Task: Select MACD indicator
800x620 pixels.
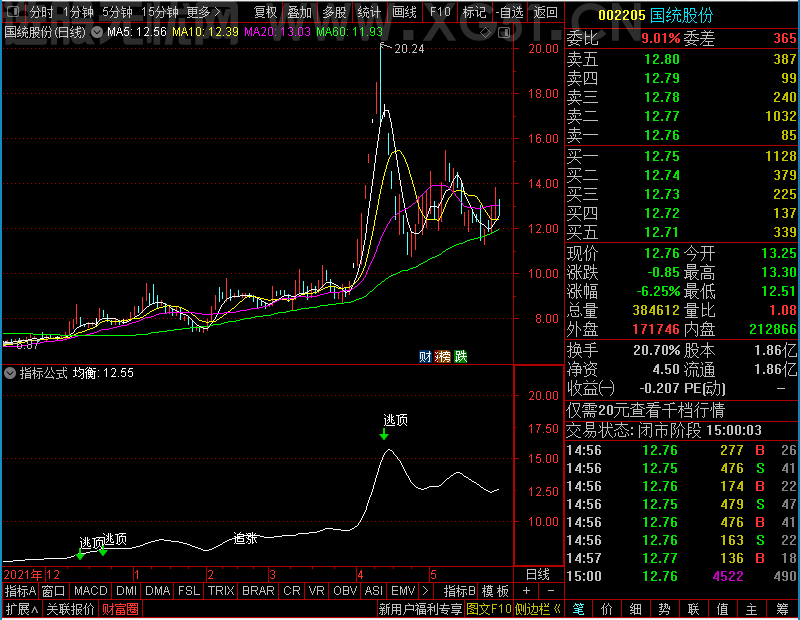Action: 90,591
